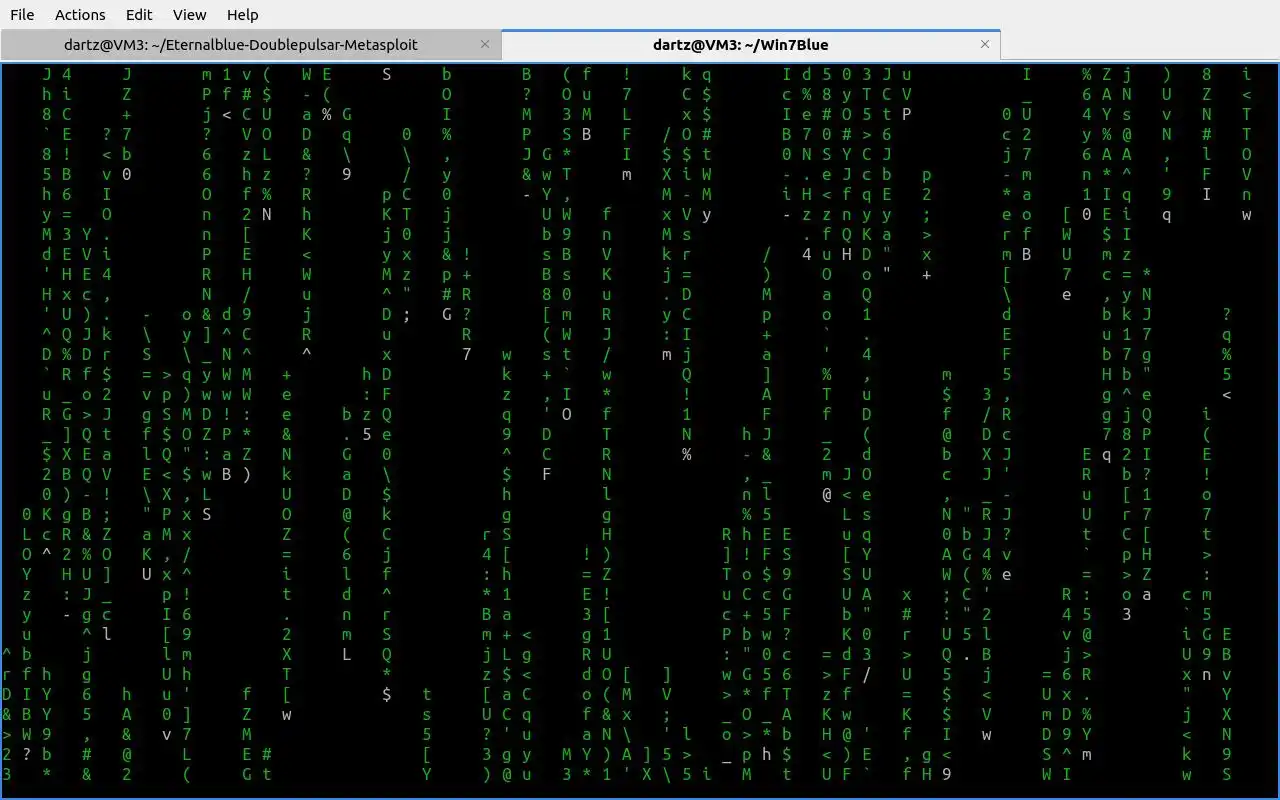Open the View menu
Image resolution: width=1280 pixels, height=800 pixels.
click(190, 15)
